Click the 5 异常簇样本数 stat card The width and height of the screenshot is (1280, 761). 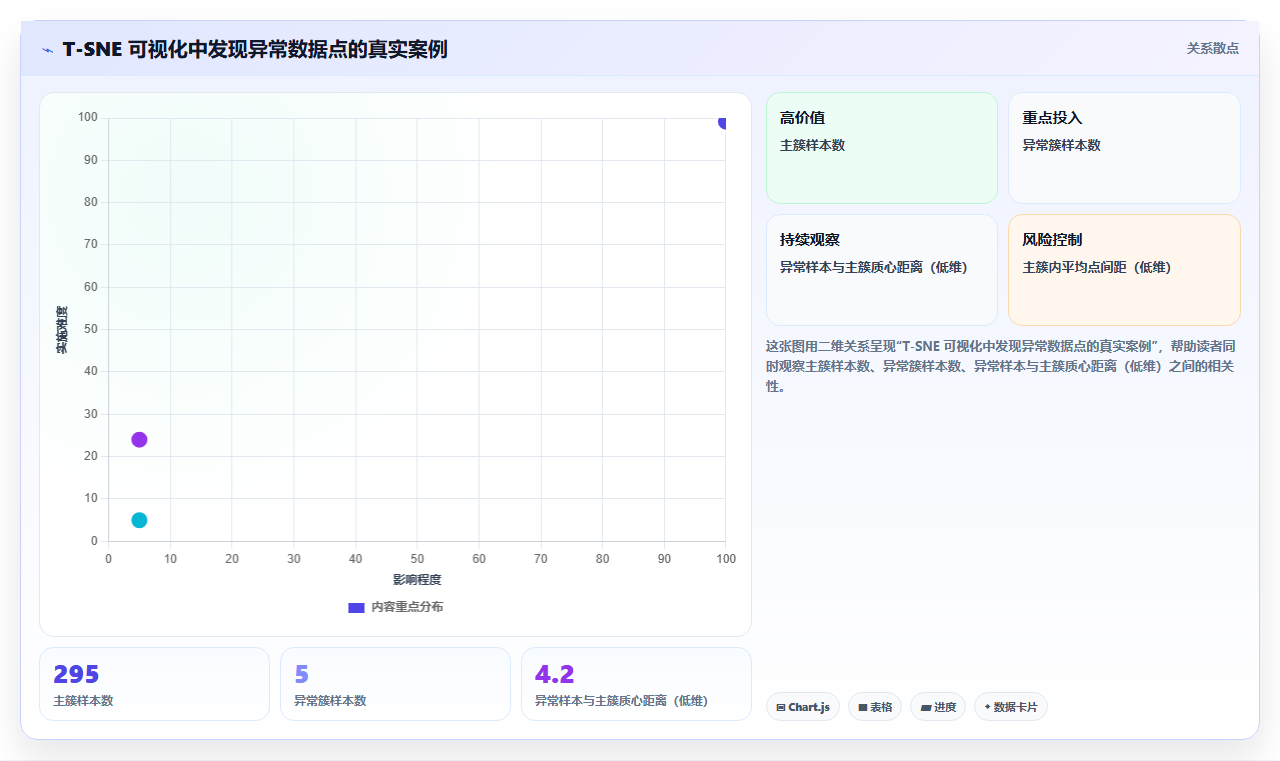click(395, 684)
